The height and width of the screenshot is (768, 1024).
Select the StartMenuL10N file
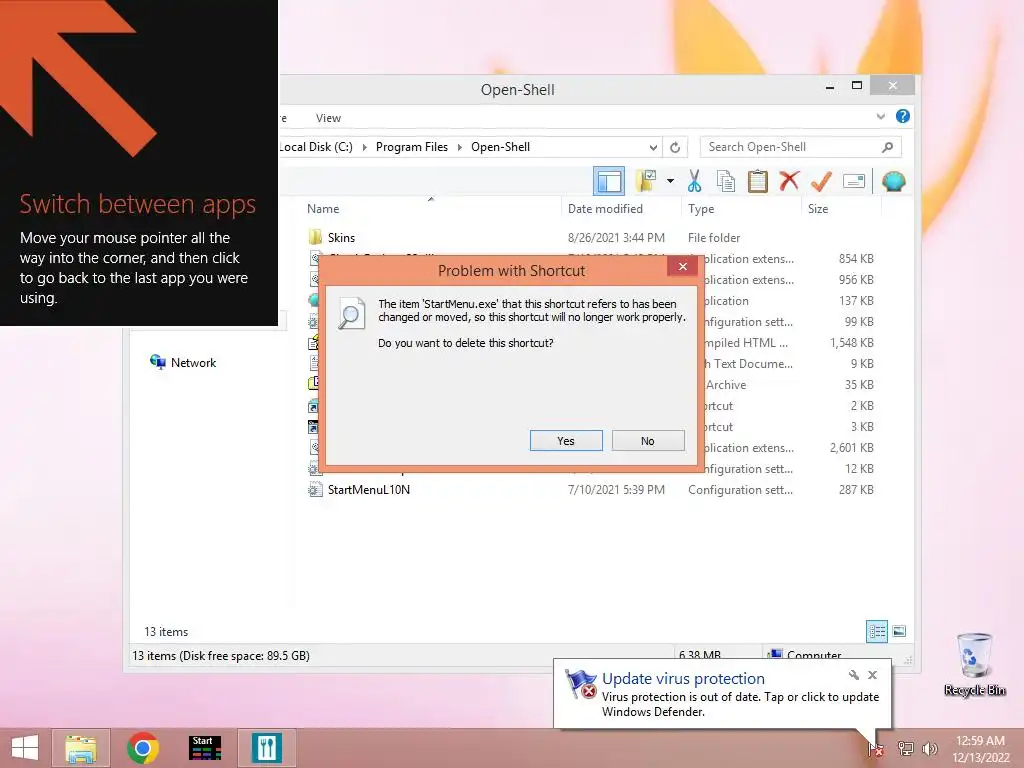368,490
